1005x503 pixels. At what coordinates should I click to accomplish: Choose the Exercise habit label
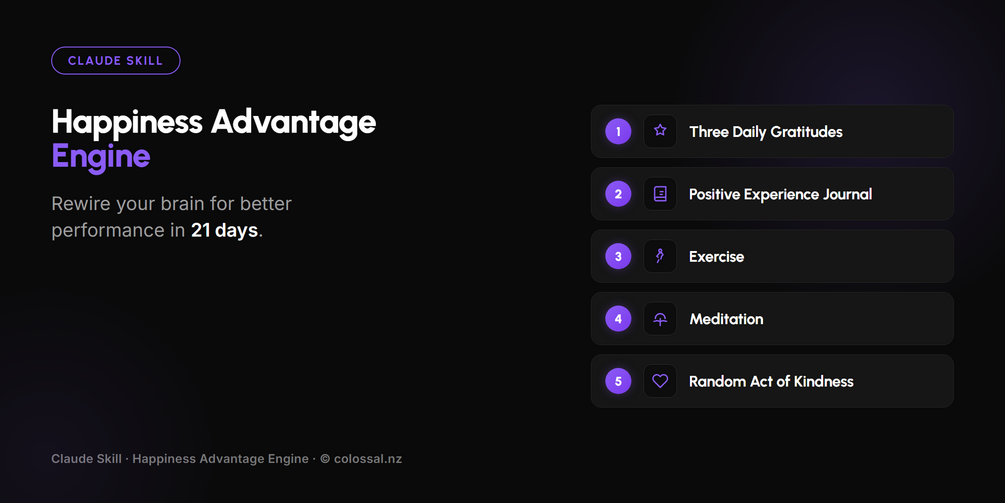pyautogui.click(x=716, y=256)
